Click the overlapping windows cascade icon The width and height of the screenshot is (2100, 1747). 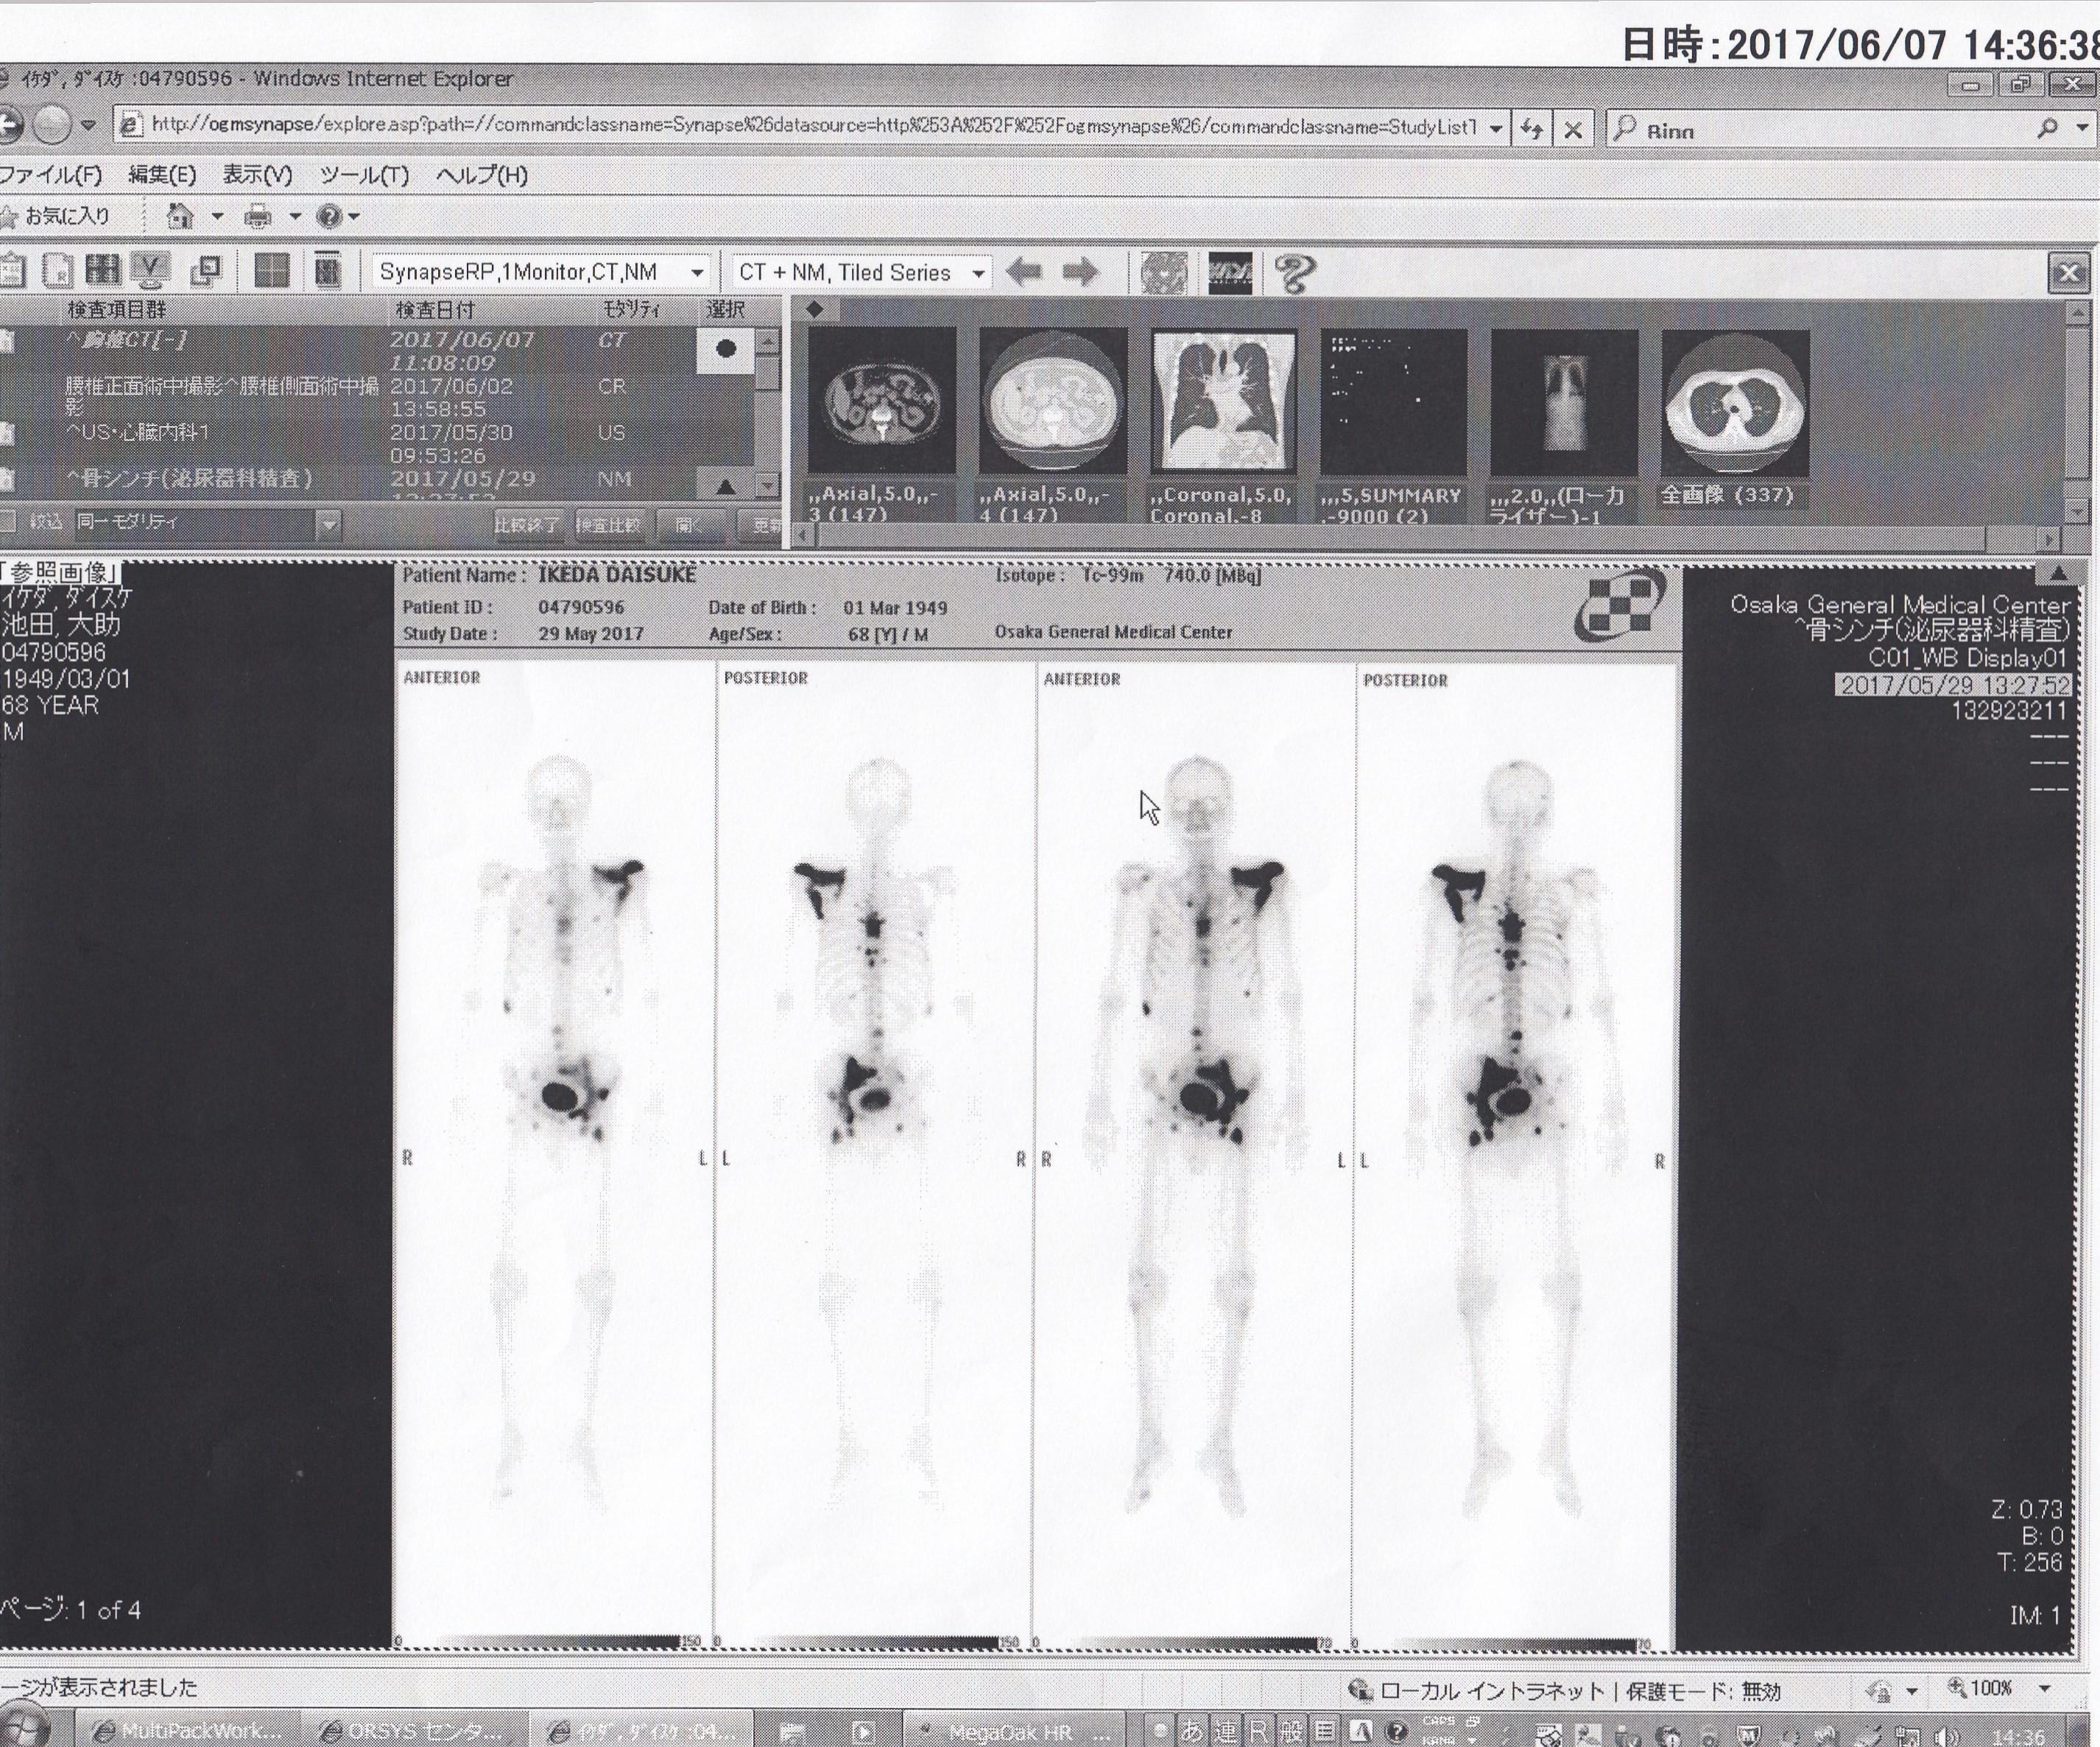[x=206, y=270]
